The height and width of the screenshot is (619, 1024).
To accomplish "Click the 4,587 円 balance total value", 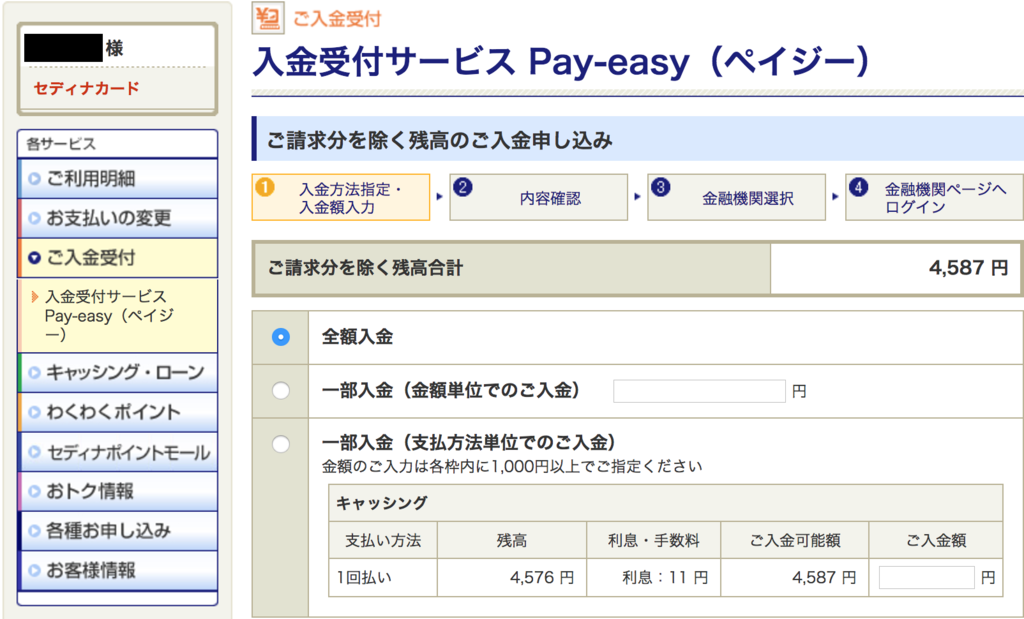I will [x=968, y=268].
